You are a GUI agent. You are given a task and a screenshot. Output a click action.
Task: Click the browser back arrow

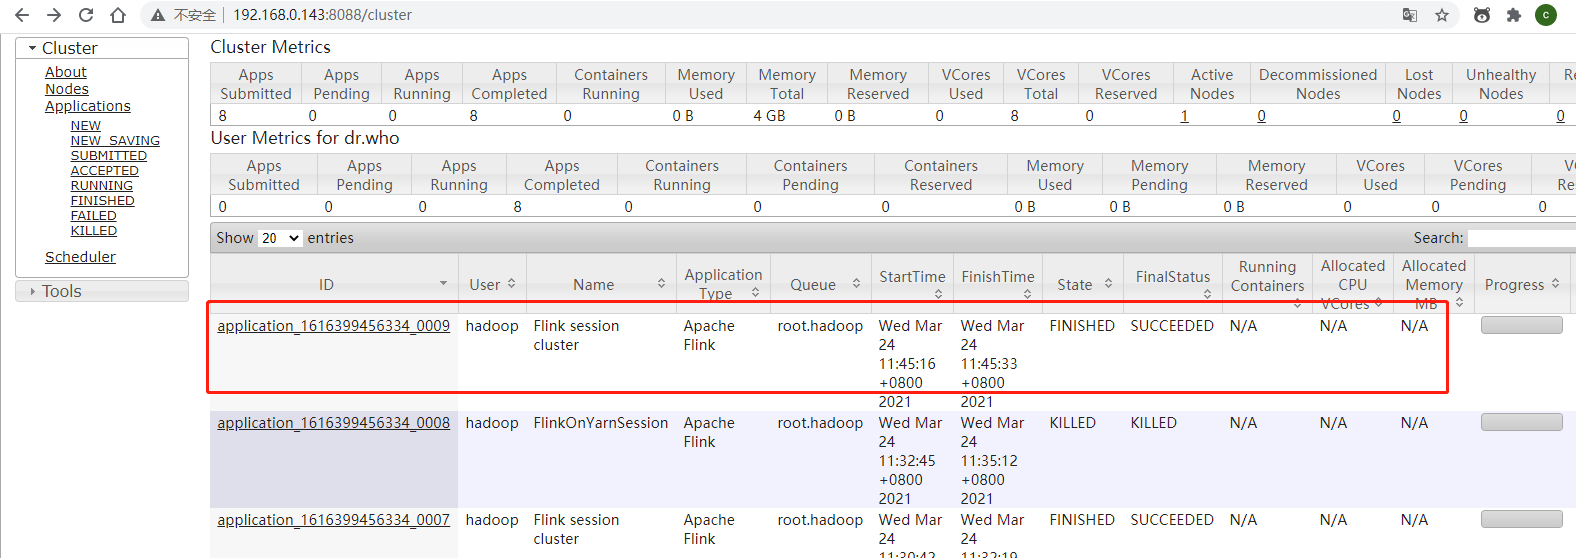point(22,15)
